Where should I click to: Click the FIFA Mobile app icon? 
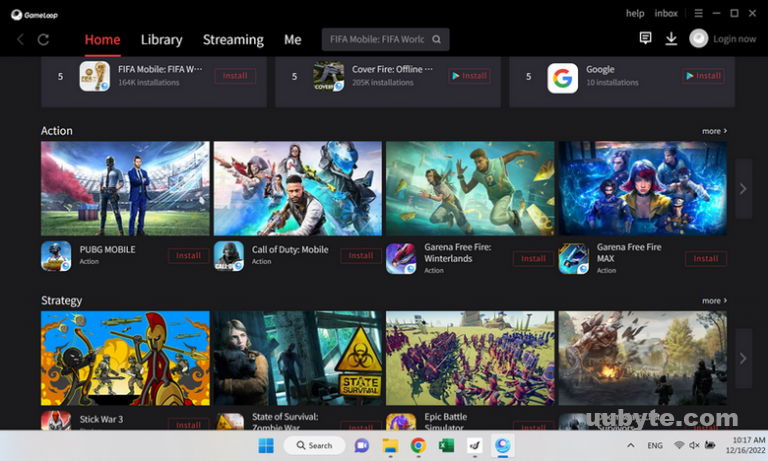(x=95, y=76)
